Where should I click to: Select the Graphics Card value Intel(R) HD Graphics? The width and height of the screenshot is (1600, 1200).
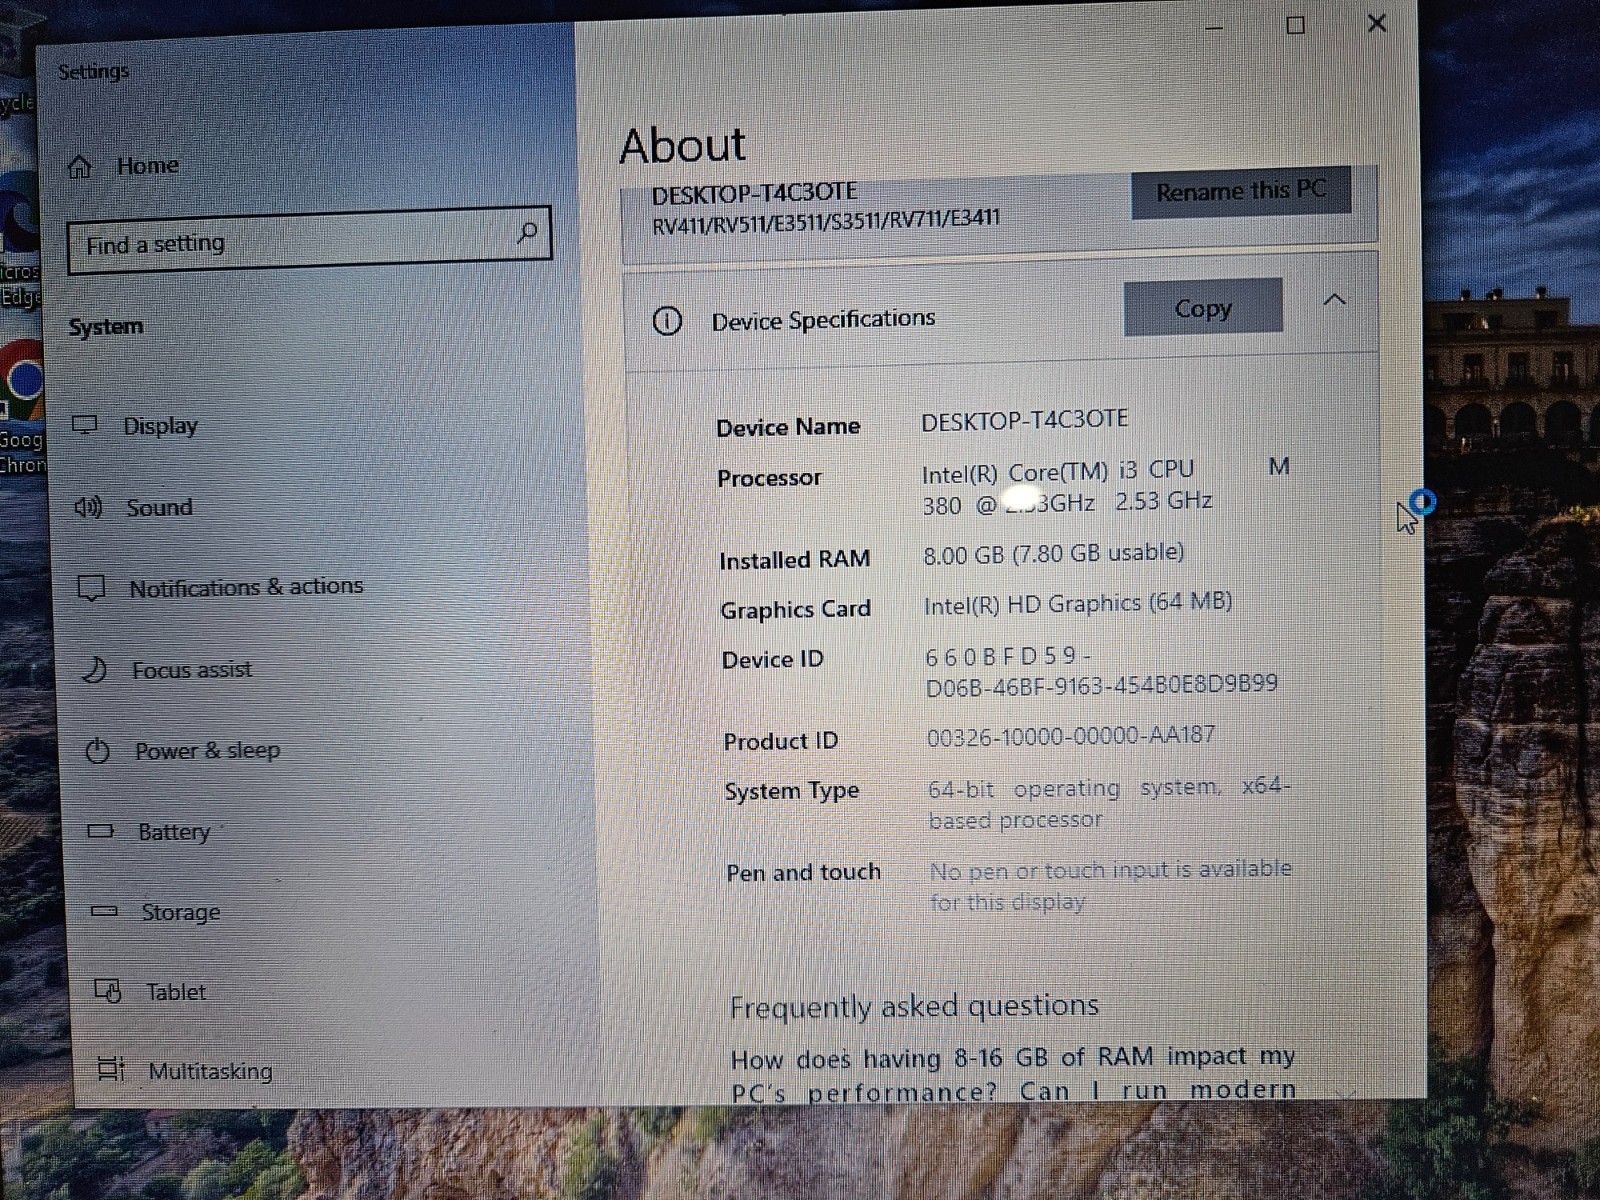coord(1077,603)
